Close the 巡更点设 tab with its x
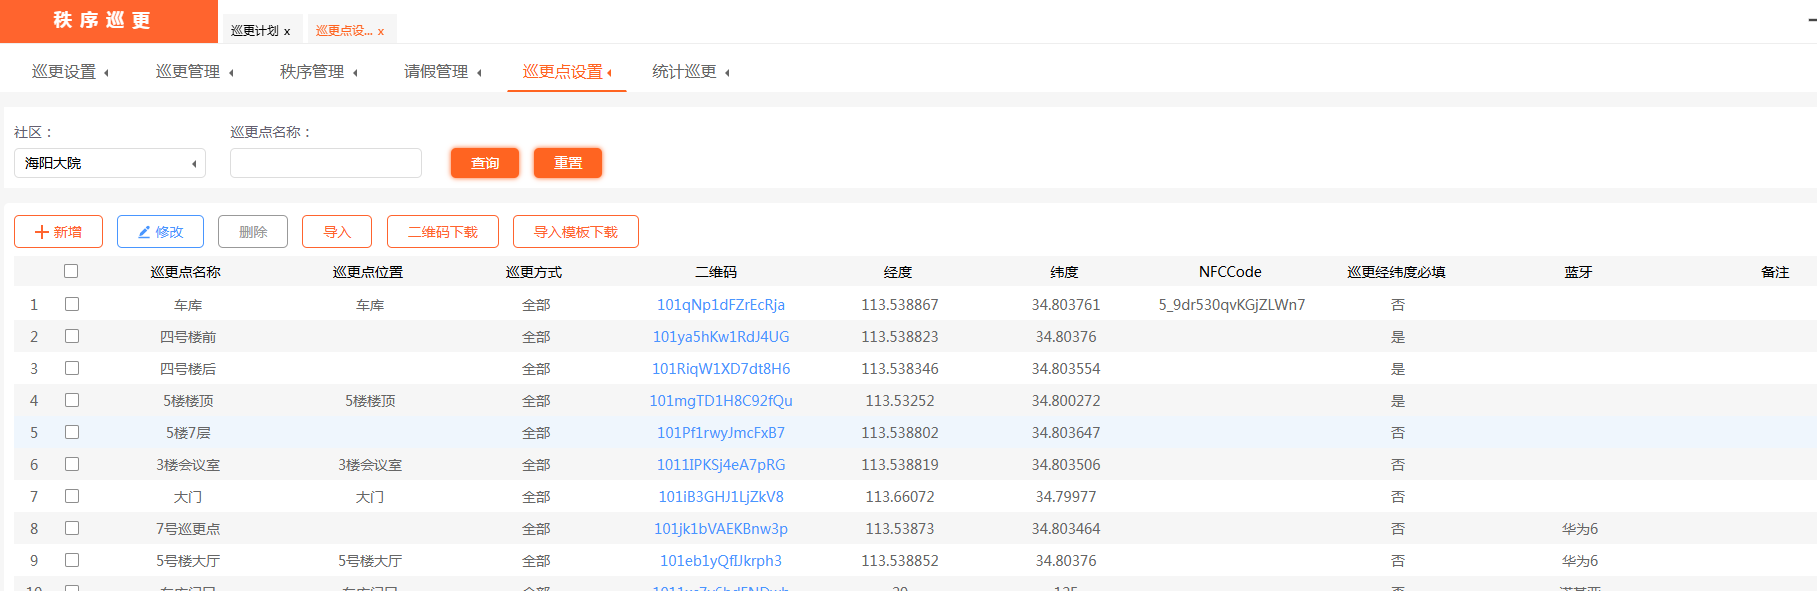 click(x=381, y=32)
